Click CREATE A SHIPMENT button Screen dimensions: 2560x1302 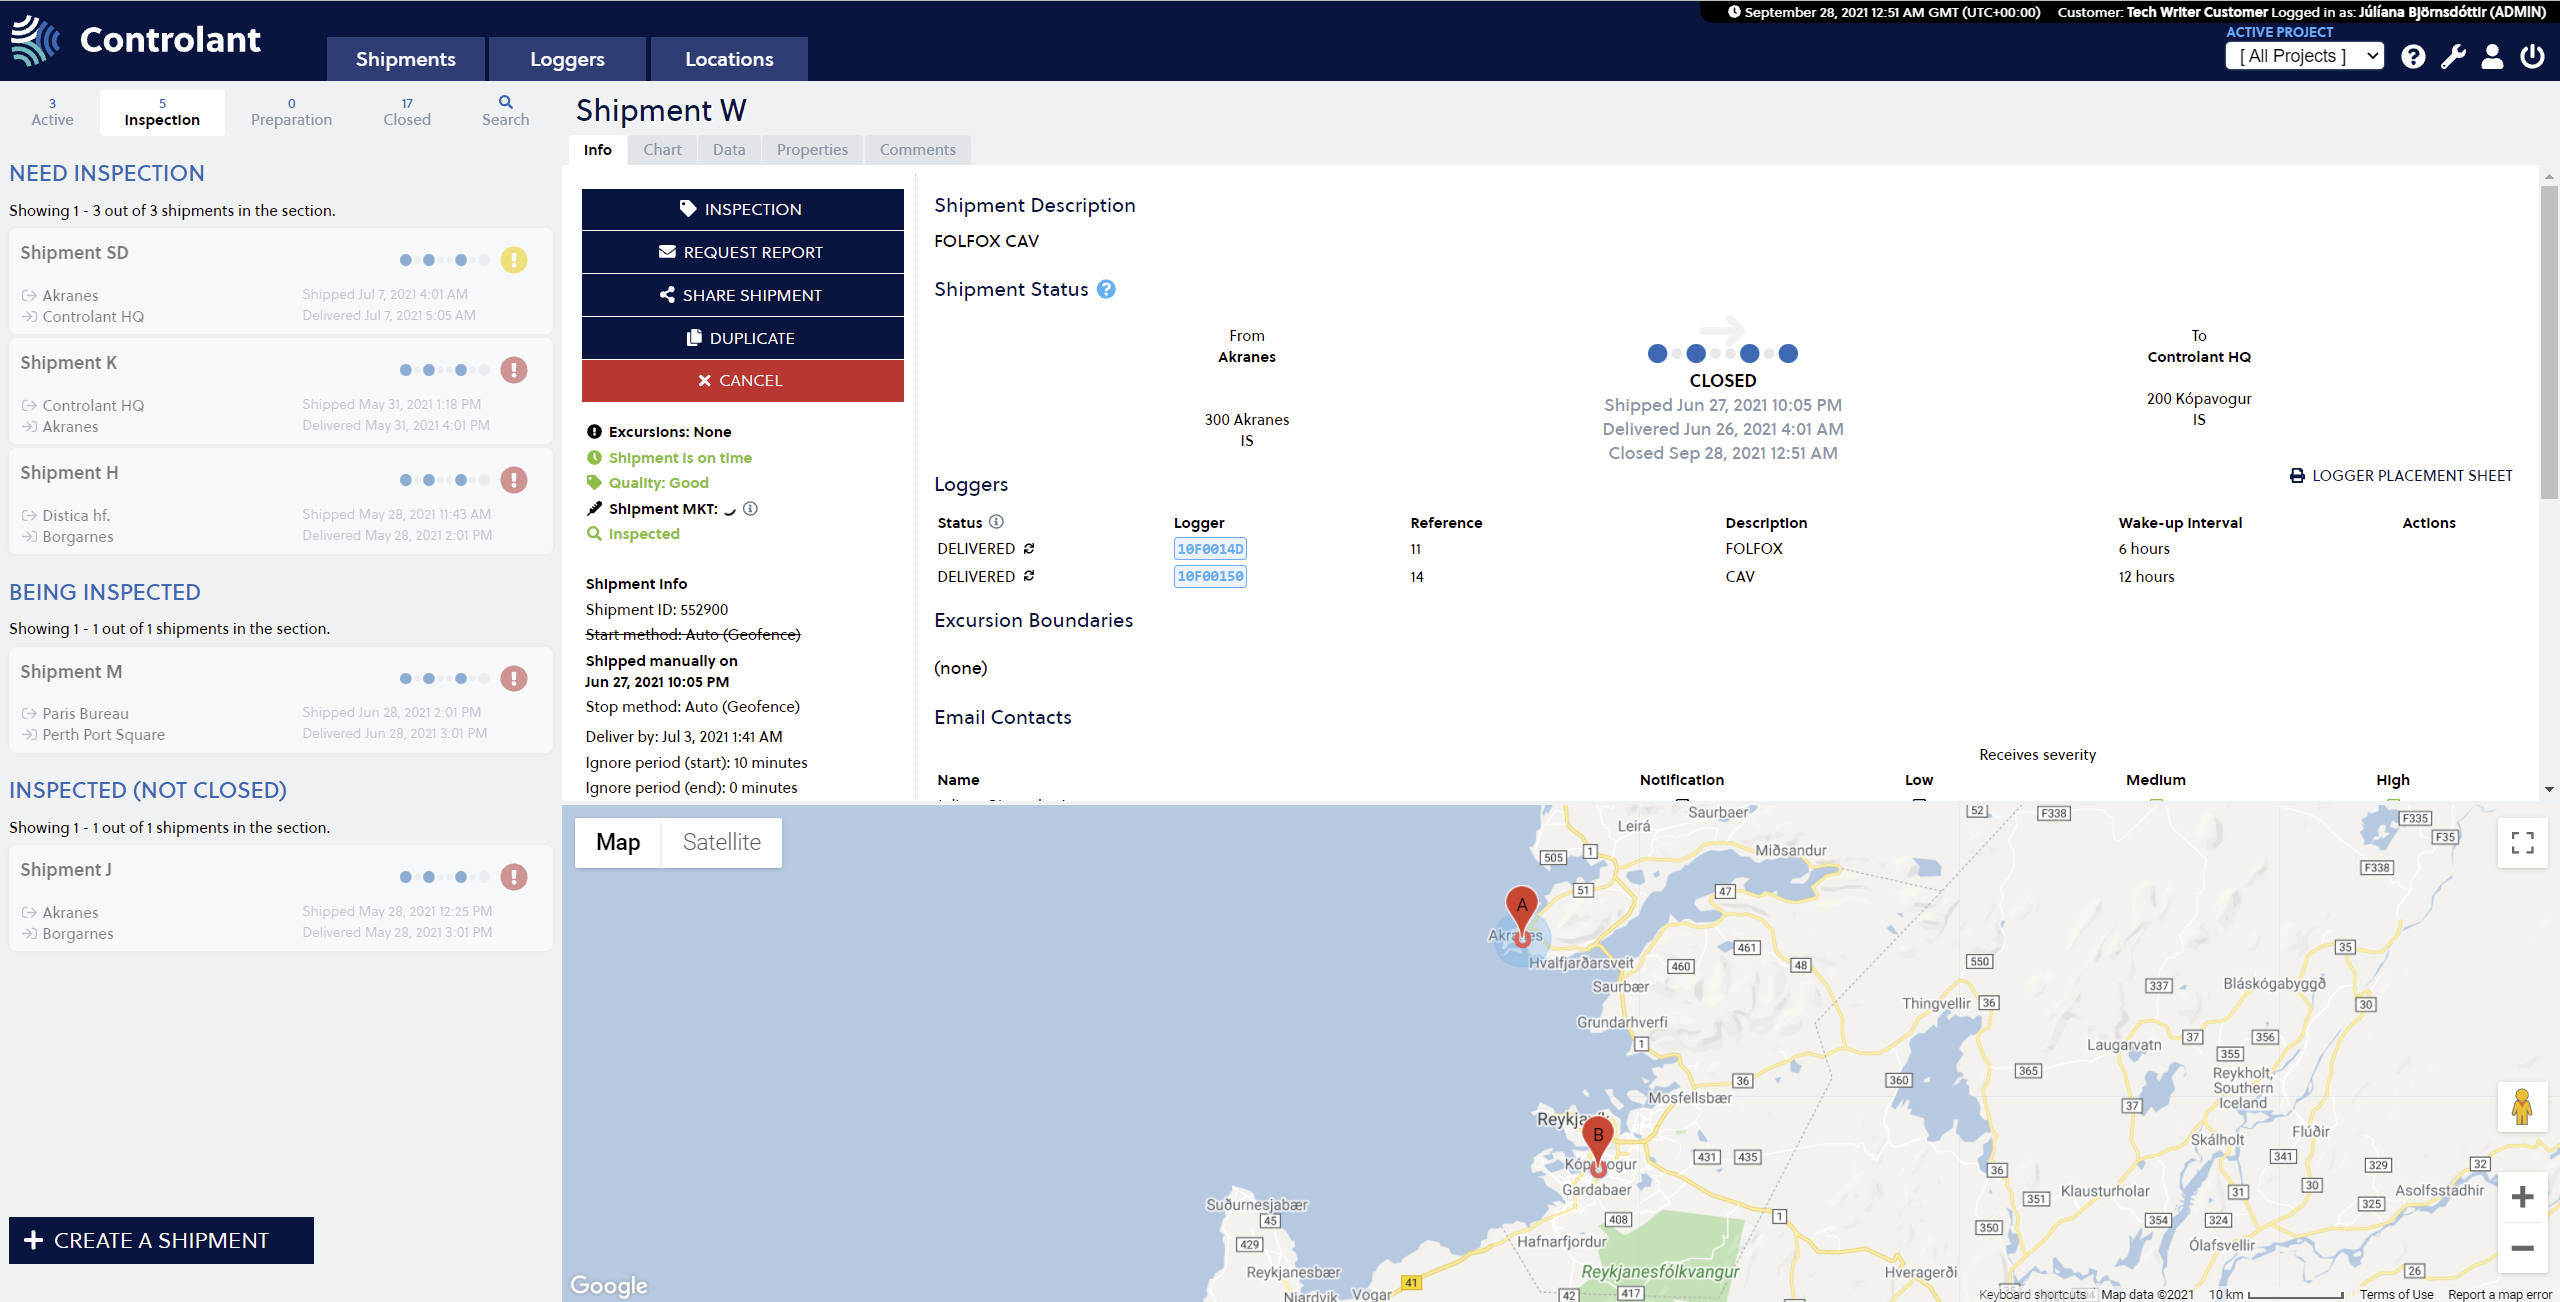(x=161, y=1240)
